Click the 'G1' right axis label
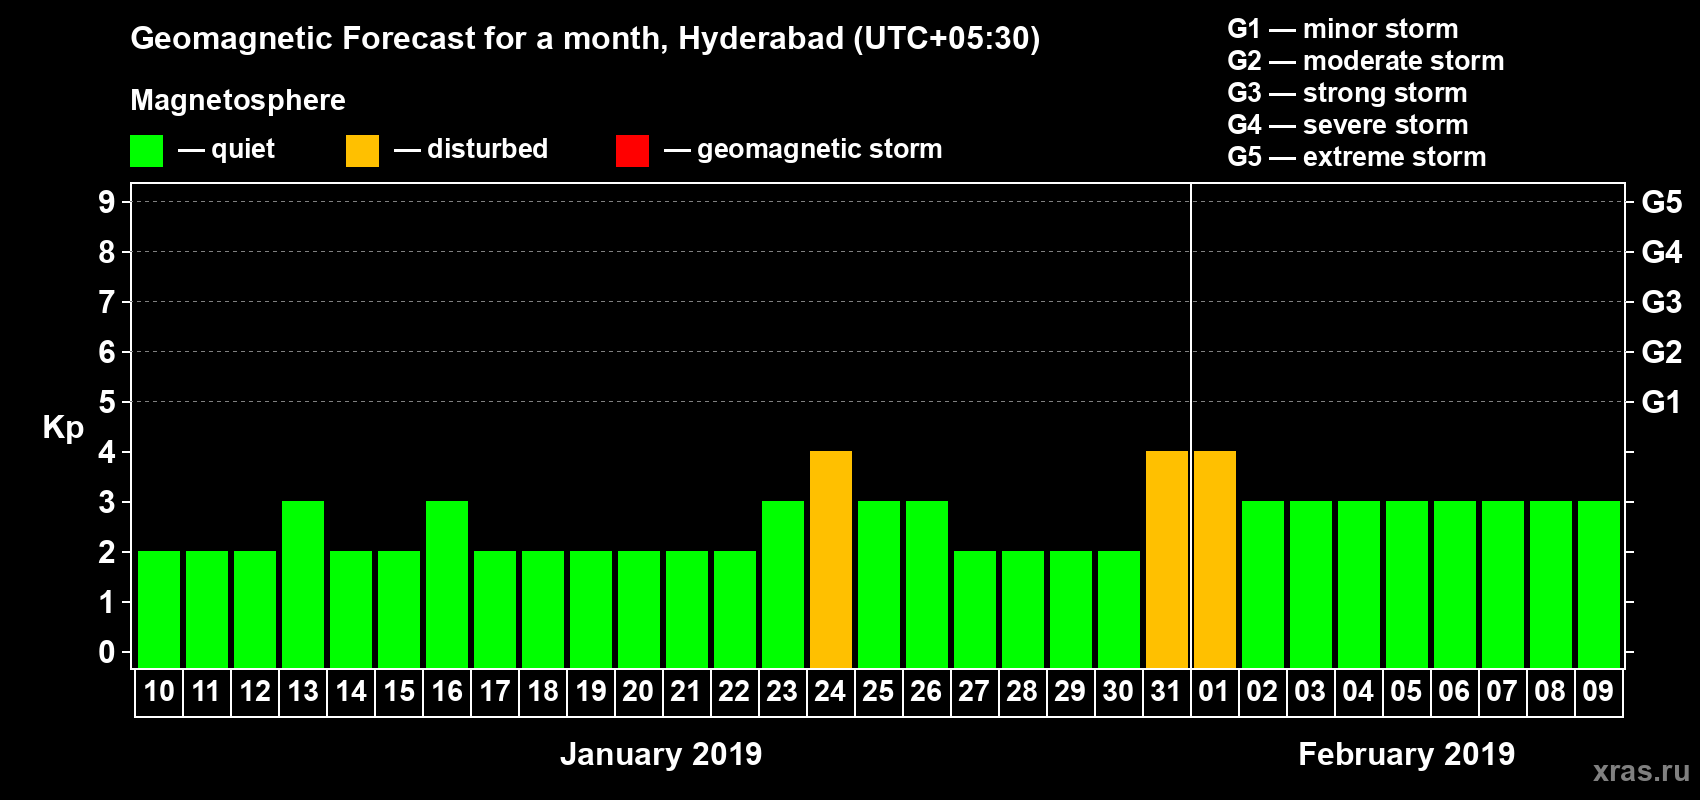The height and width of the screenshot is (800, 1700). pos(1661,402)
